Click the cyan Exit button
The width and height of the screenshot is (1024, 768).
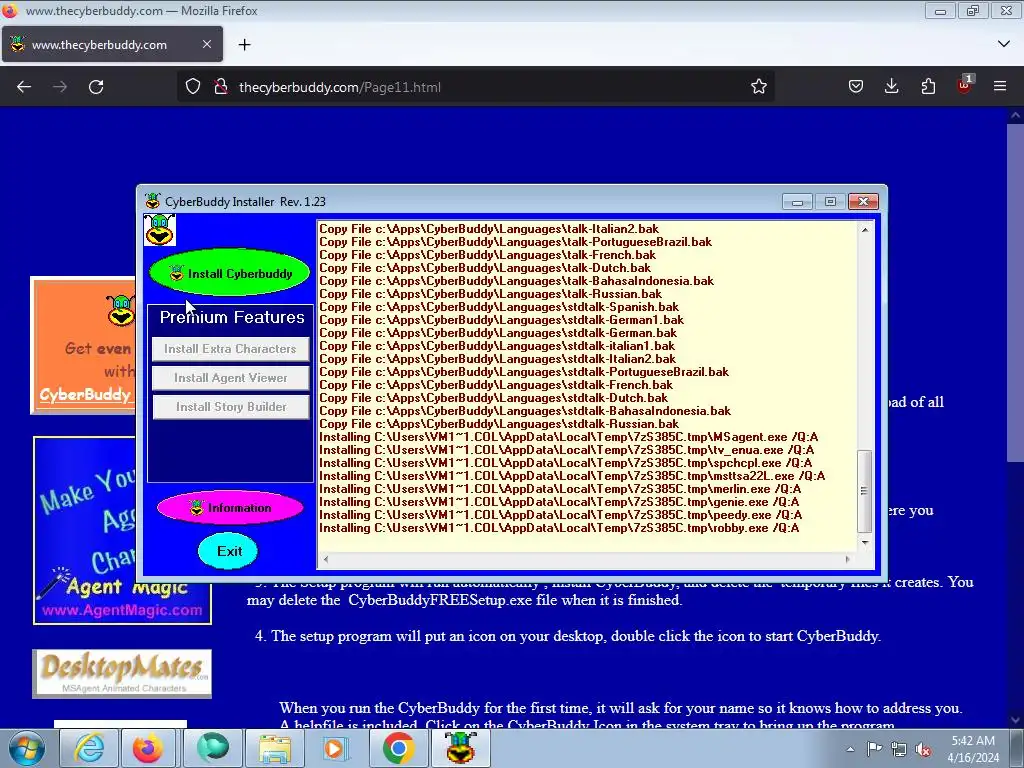pyautogui.click(x=228, y=551)
